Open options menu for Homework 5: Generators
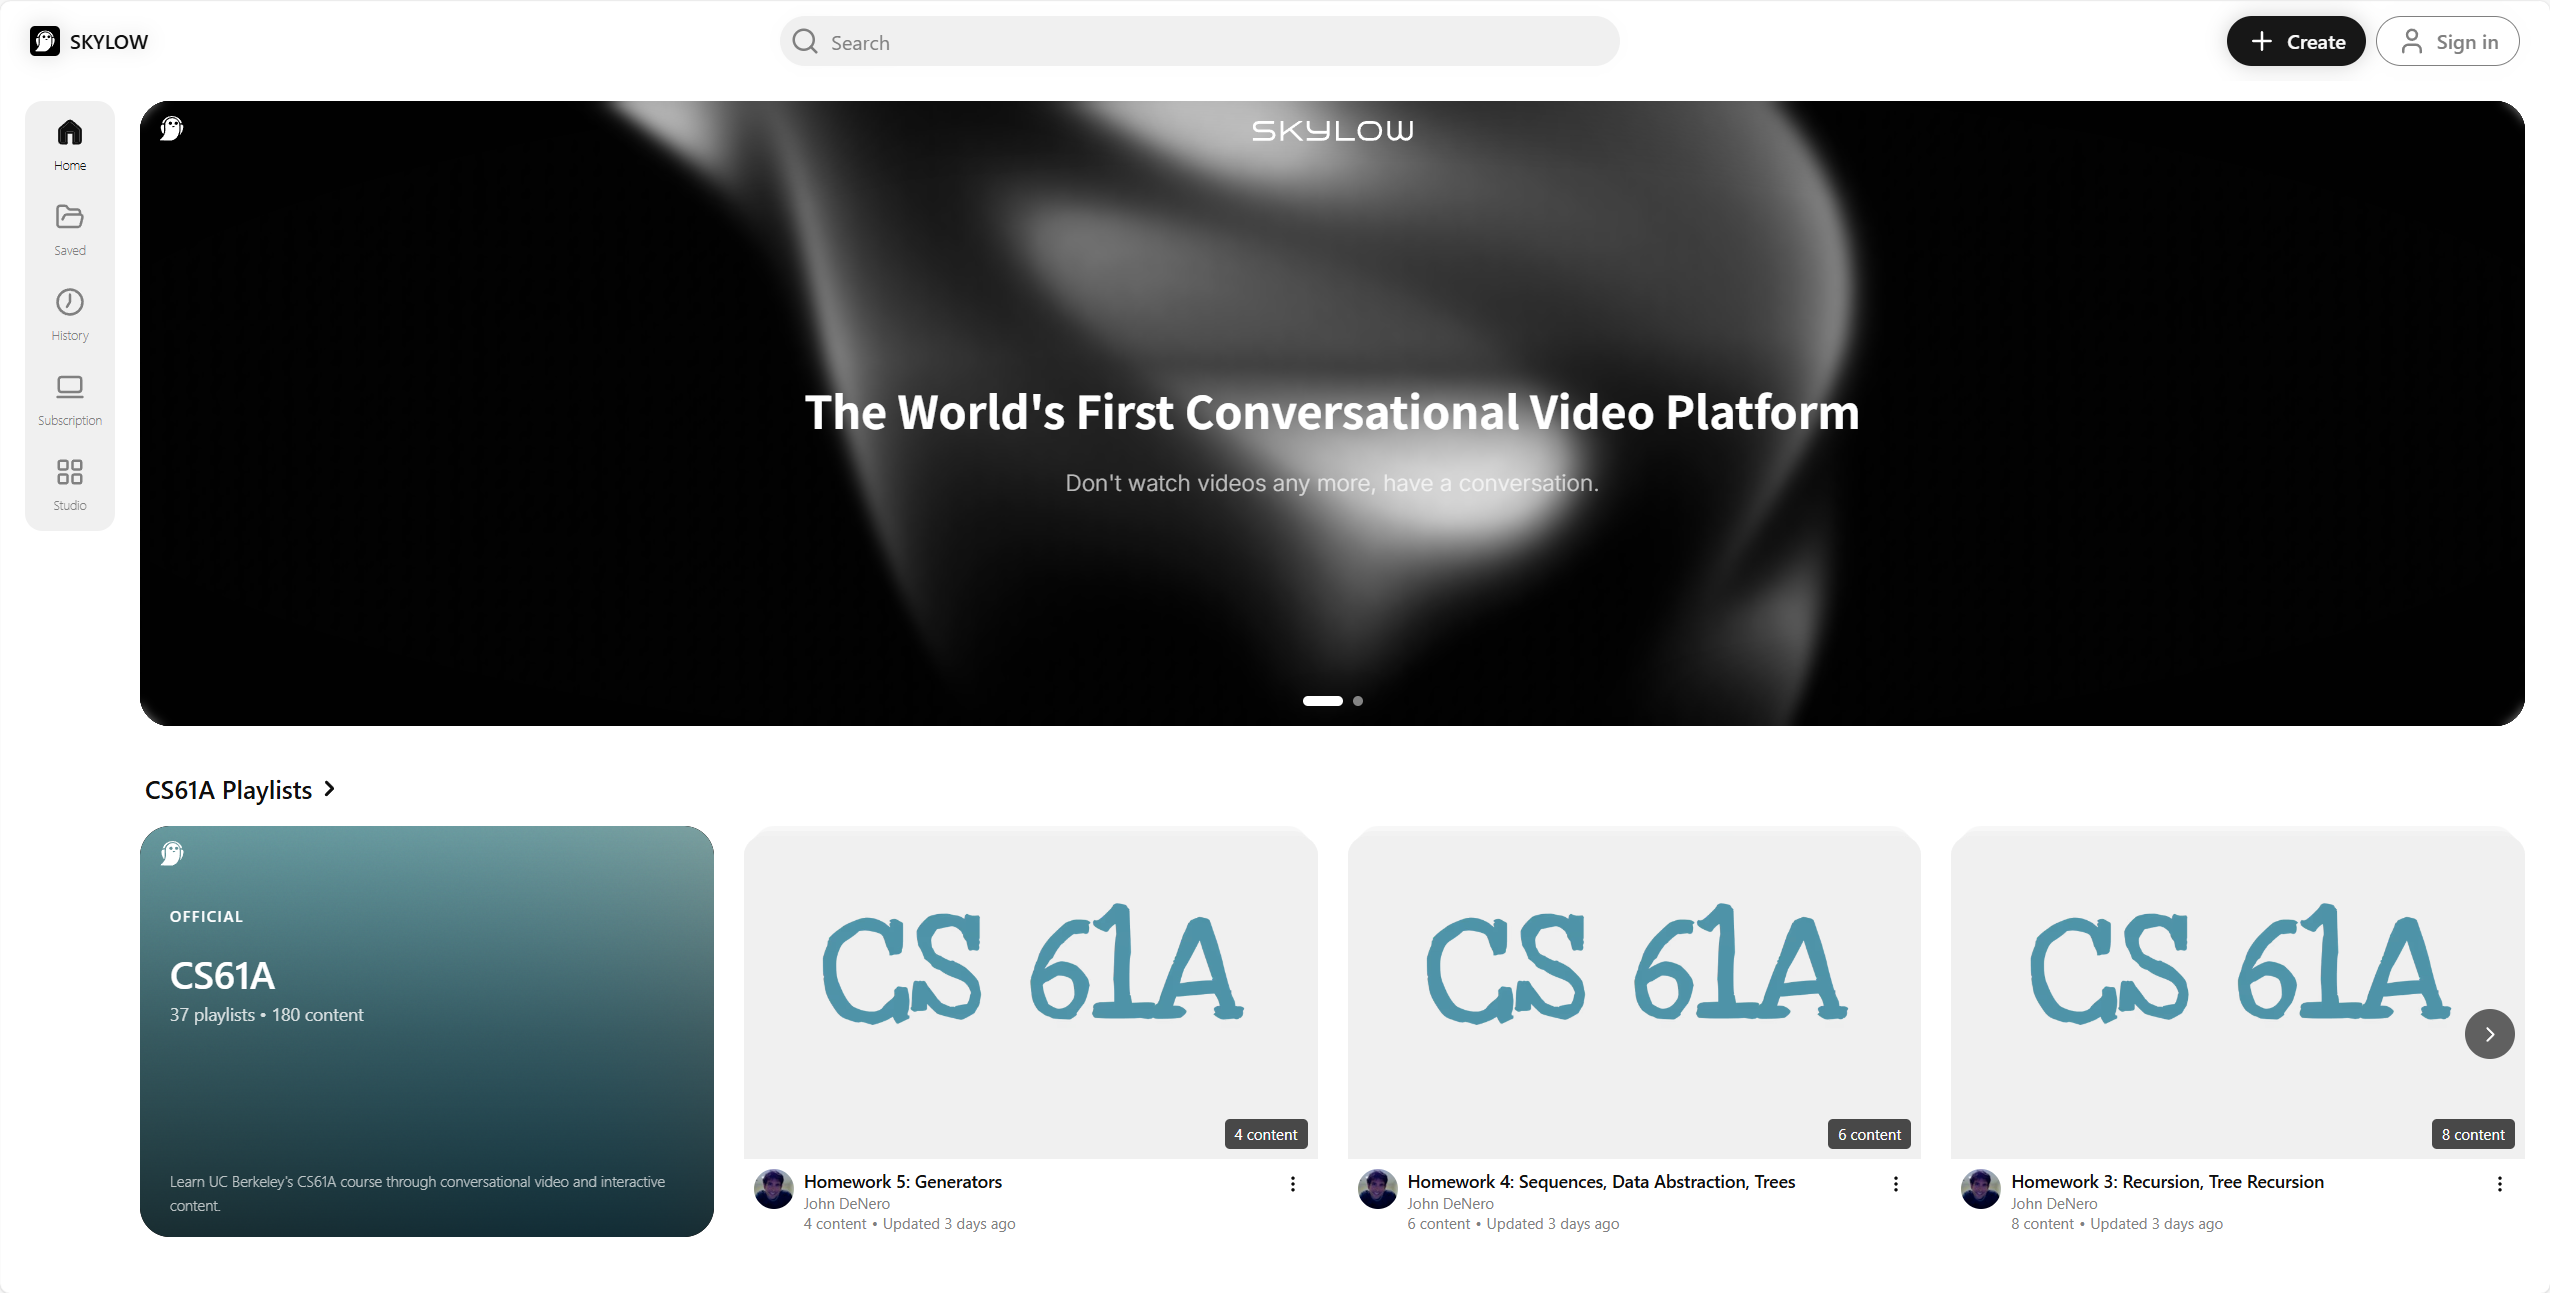The width and height of the screenshot is (2550, 1293). tap(1292, 1184)
